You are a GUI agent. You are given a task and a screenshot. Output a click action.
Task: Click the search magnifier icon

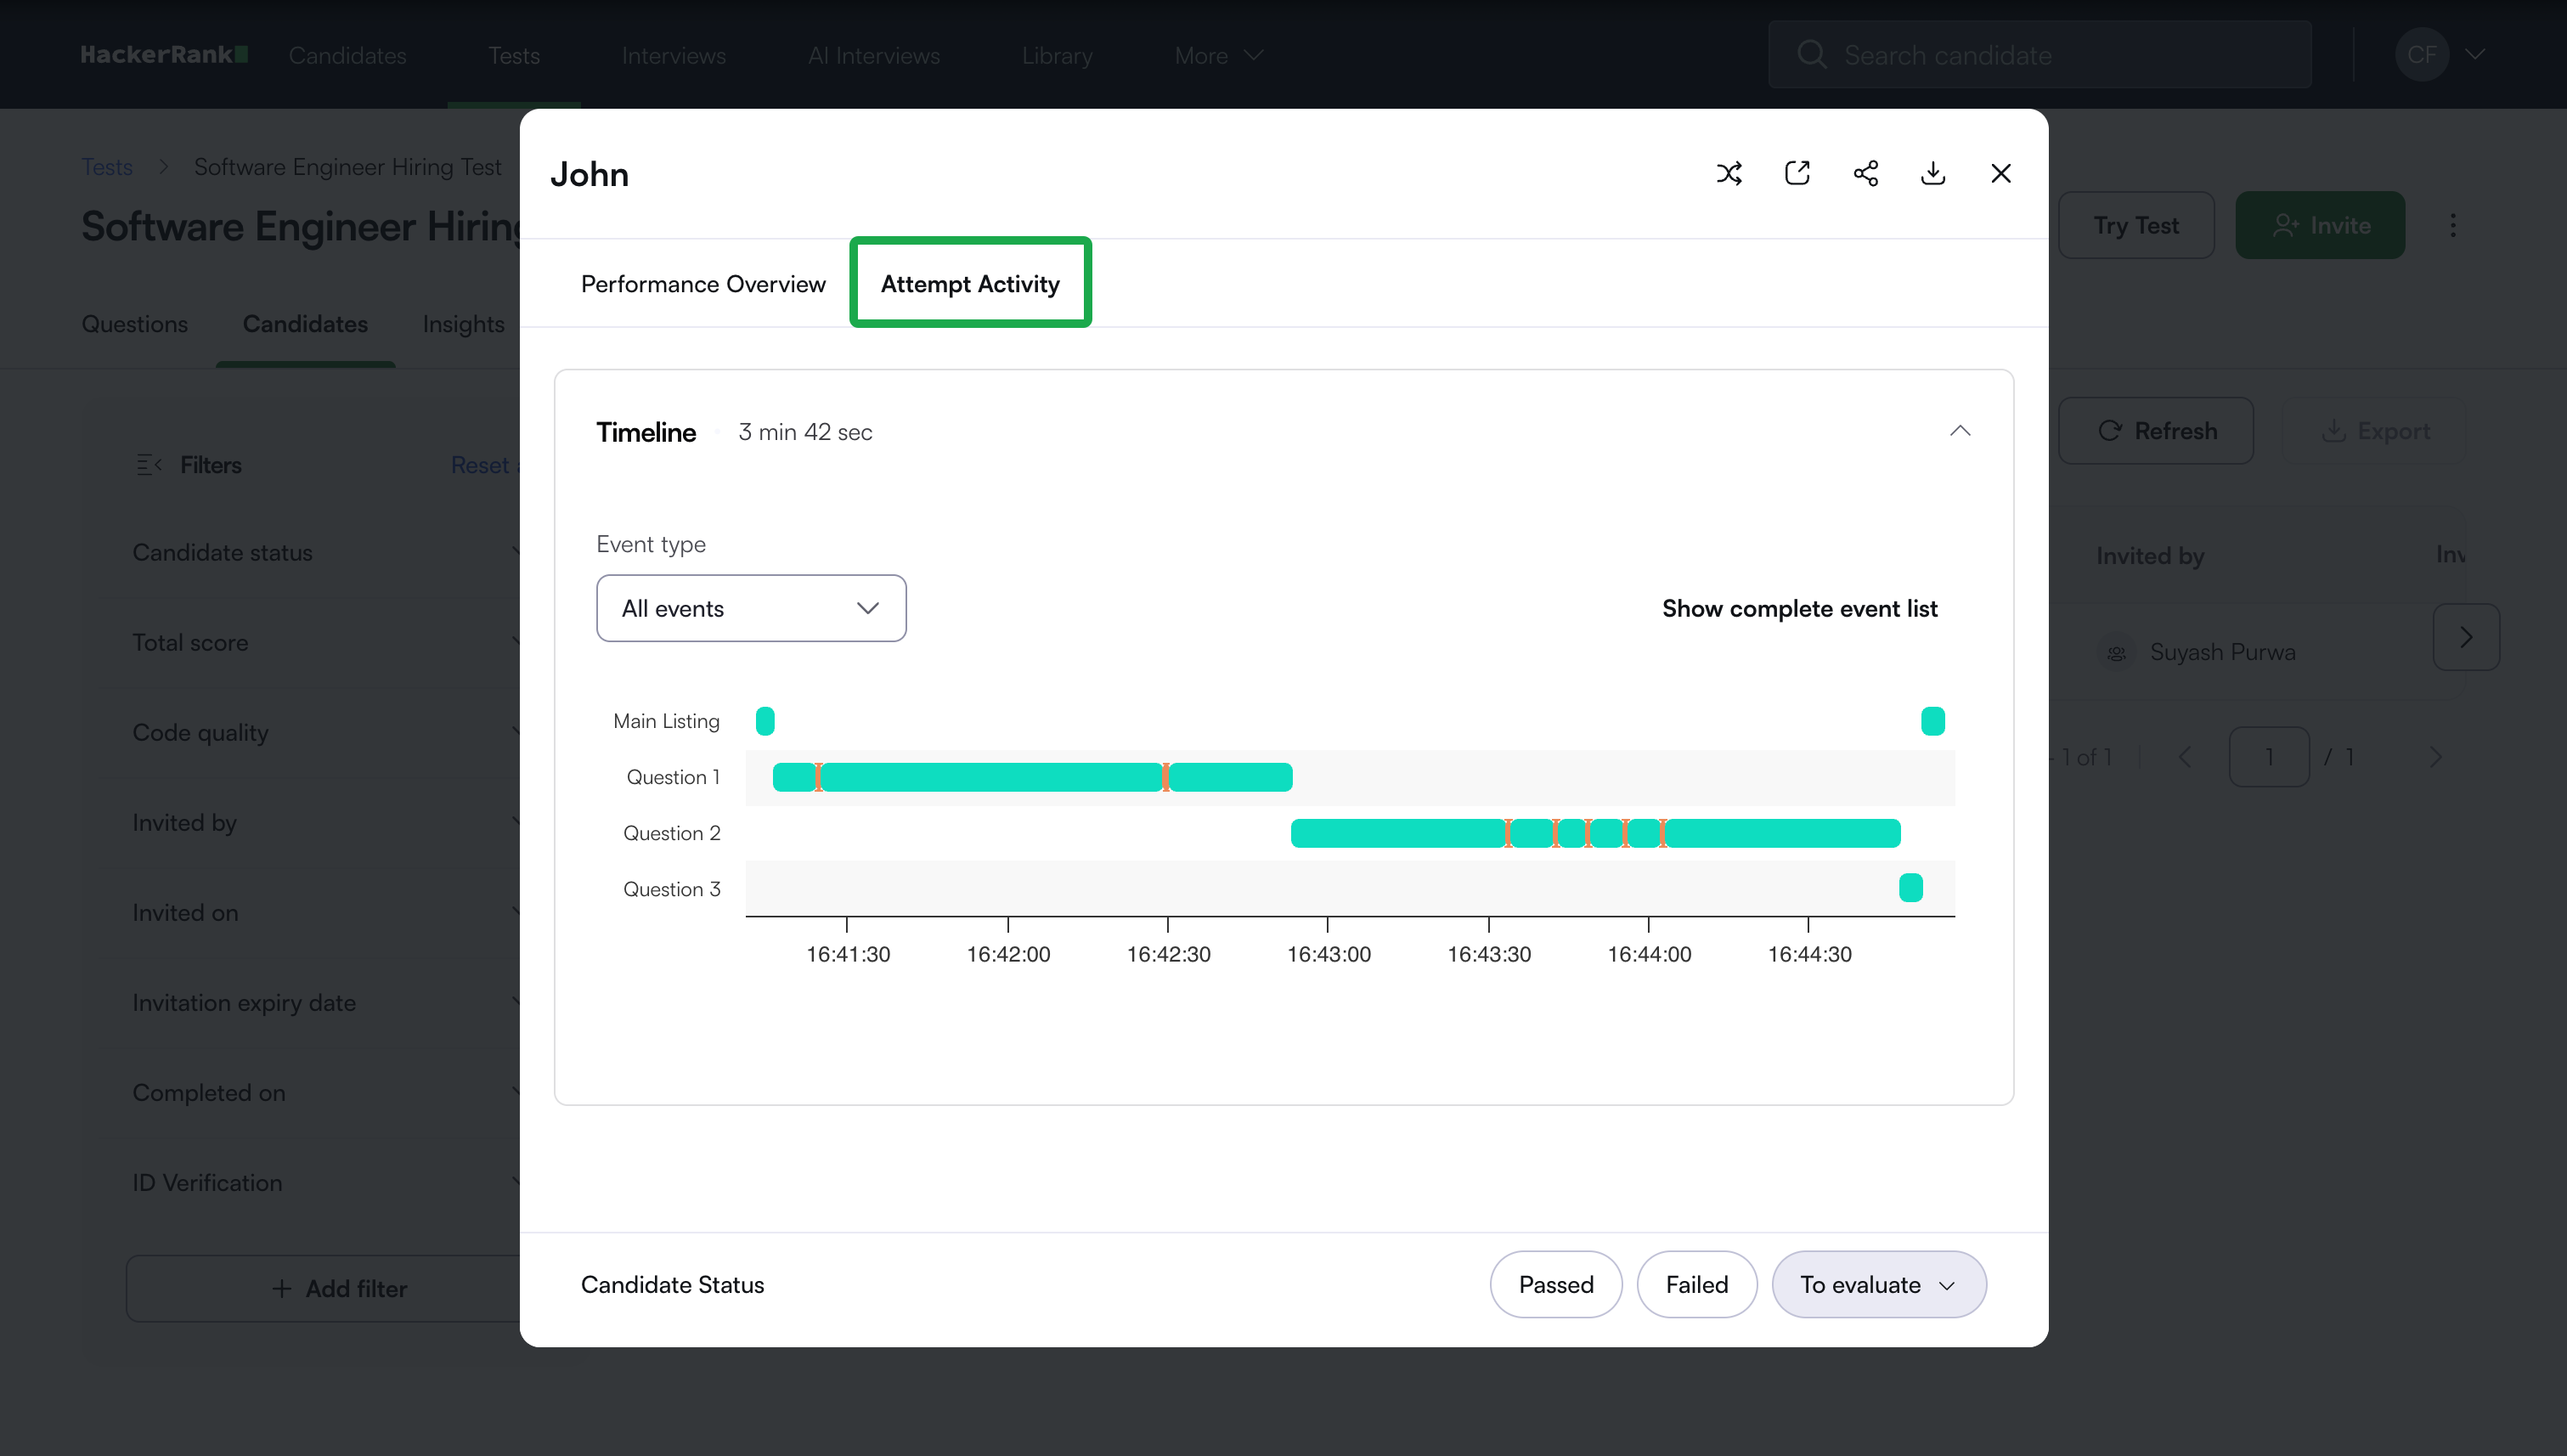point(1811,54)
